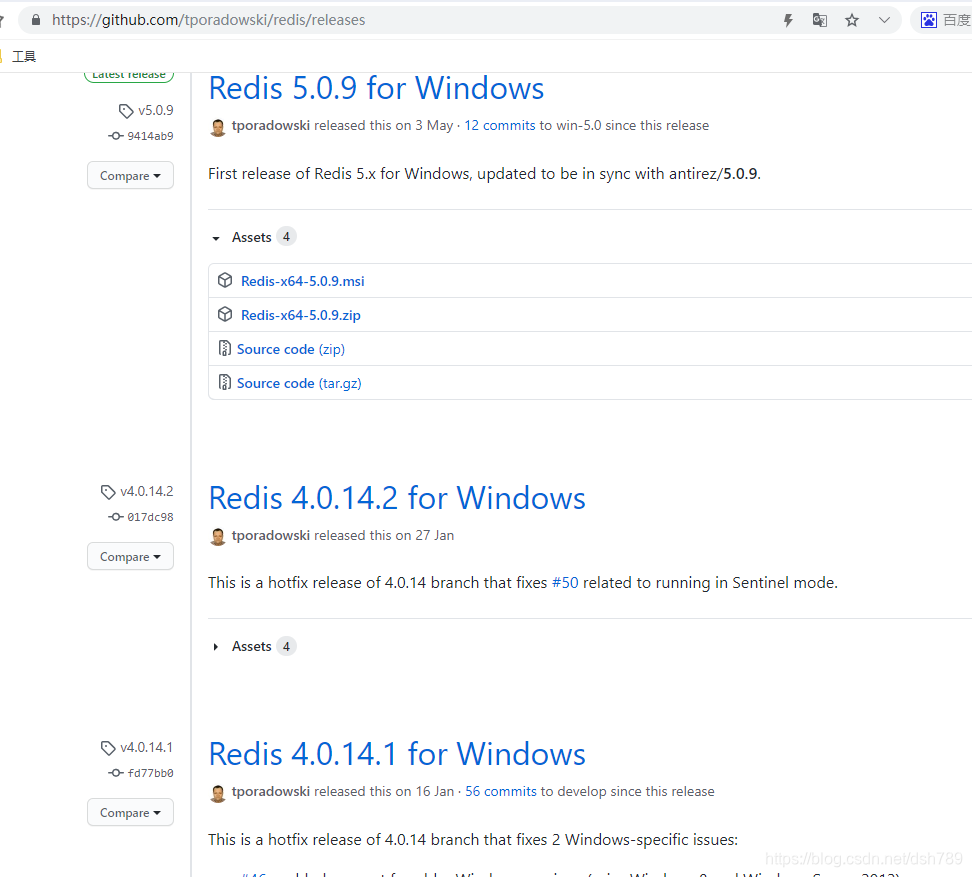The image size is (972, 877).
Task: Open commit fd77bb0
Action: click(150, 773)
